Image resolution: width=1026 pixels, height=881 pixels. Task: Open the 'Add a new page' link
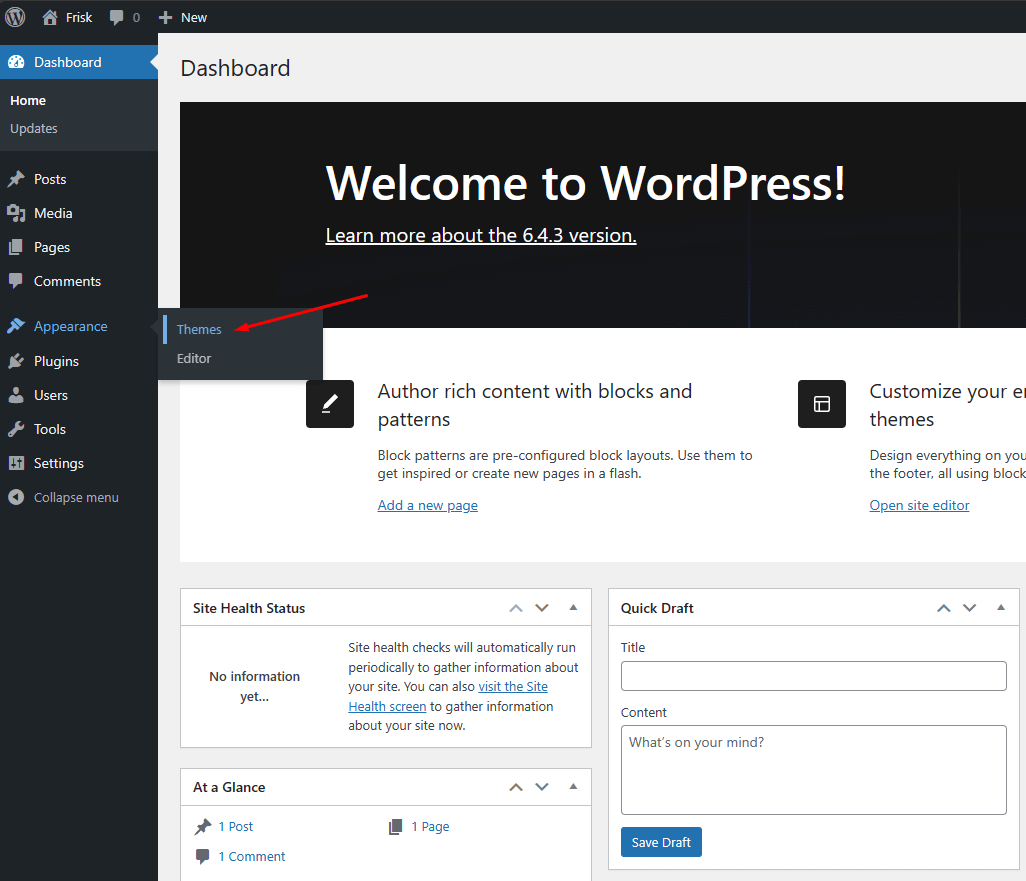427,505
